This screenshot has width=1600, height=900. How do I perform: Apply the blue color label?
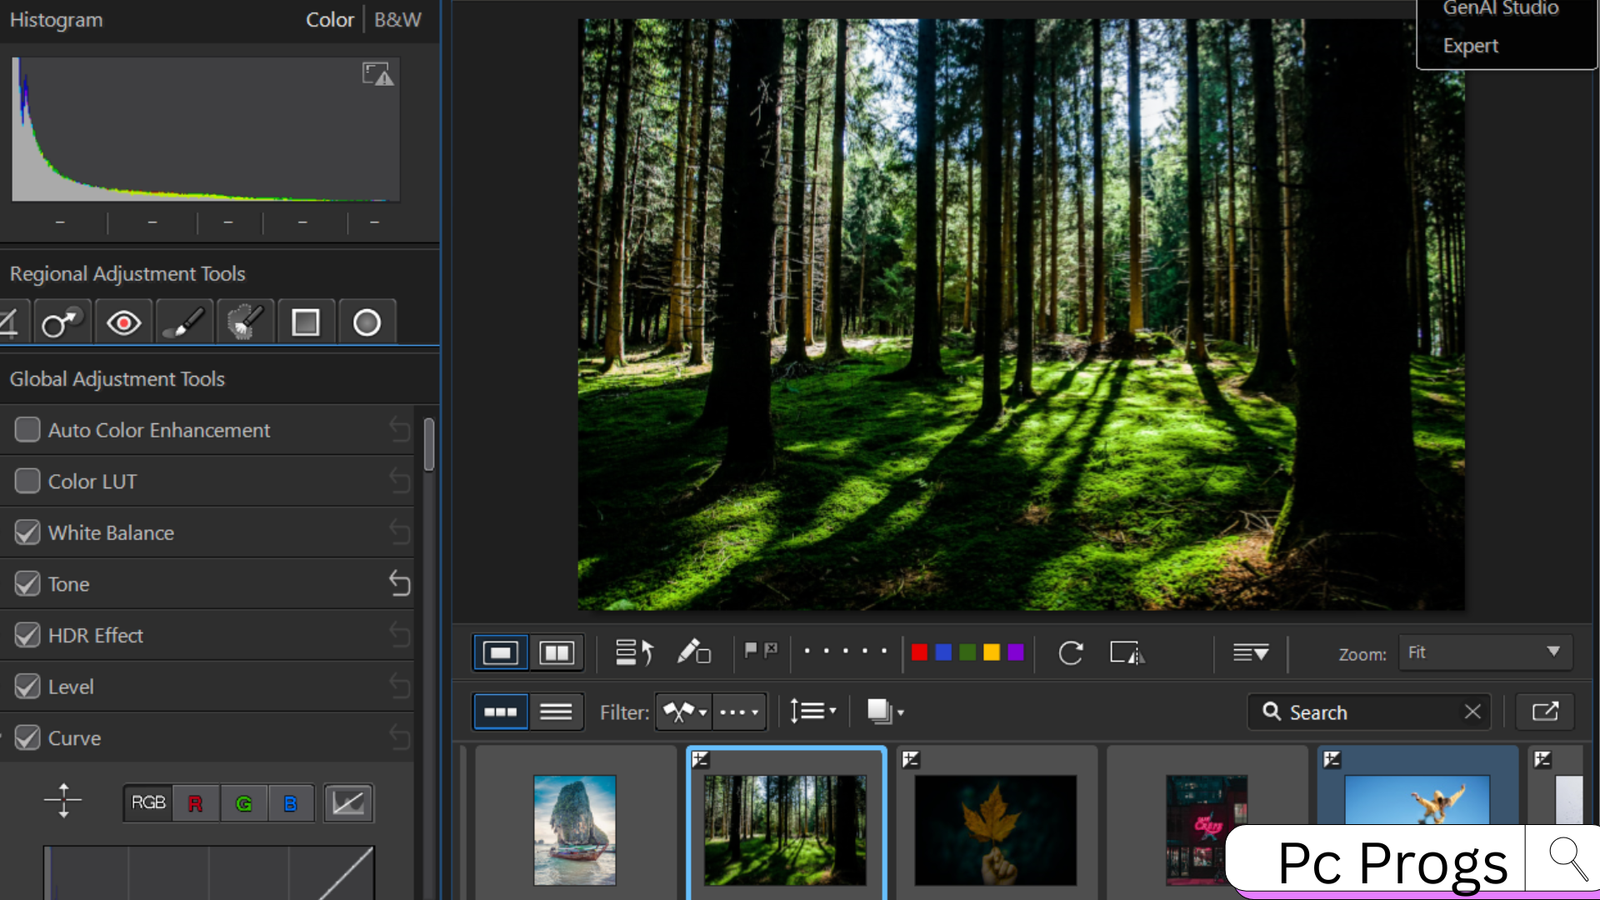943,653
